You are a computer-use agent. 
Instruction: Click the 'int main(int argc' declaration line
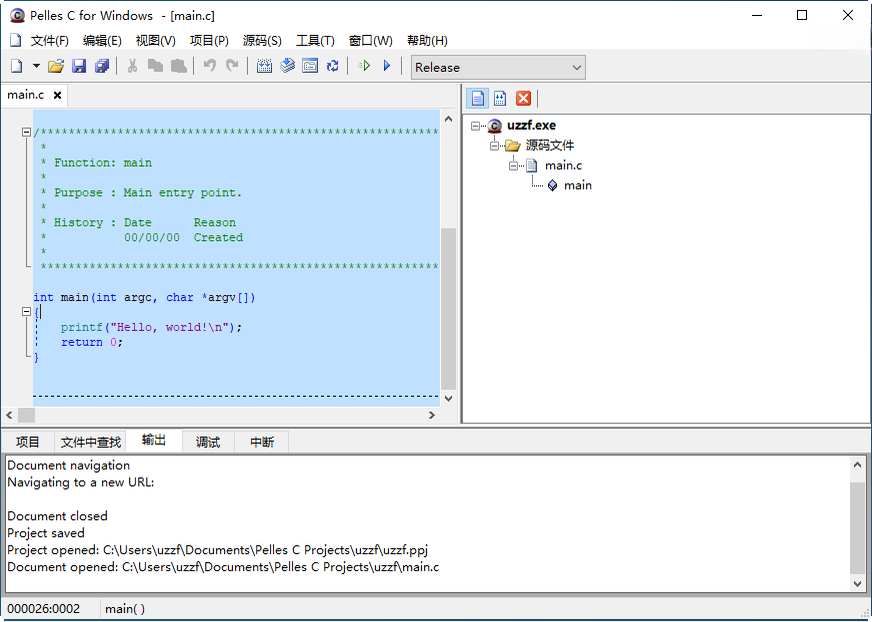click(144, 298)
